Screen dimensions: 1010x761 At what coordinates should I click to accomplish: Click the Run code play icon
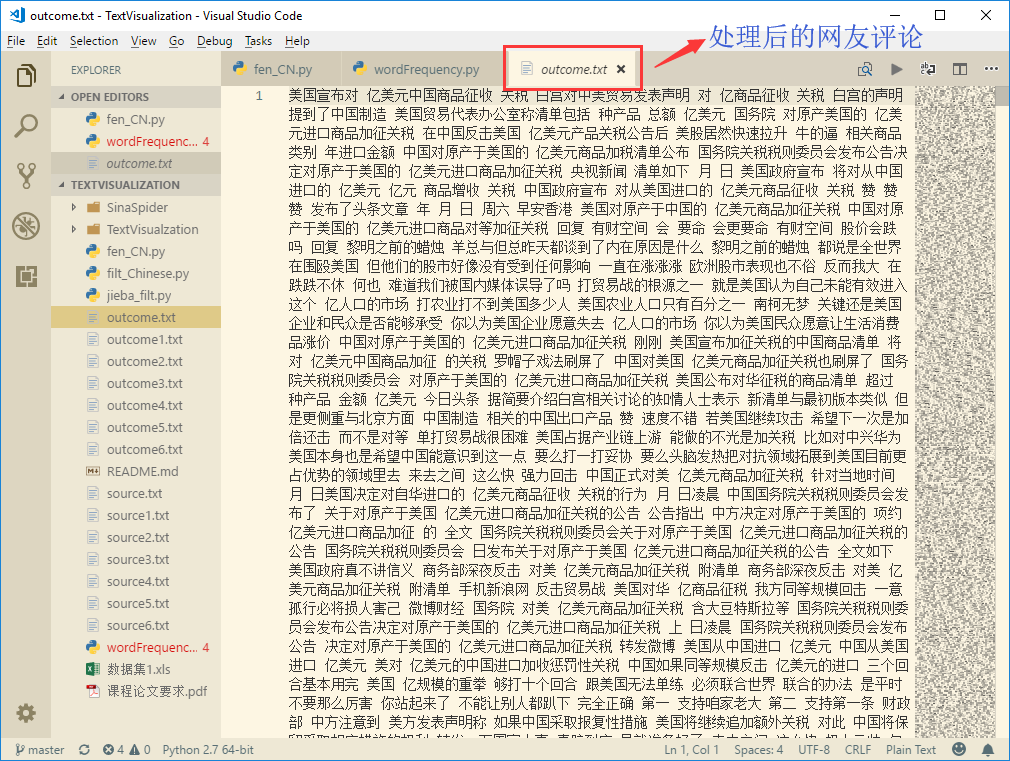896,69
